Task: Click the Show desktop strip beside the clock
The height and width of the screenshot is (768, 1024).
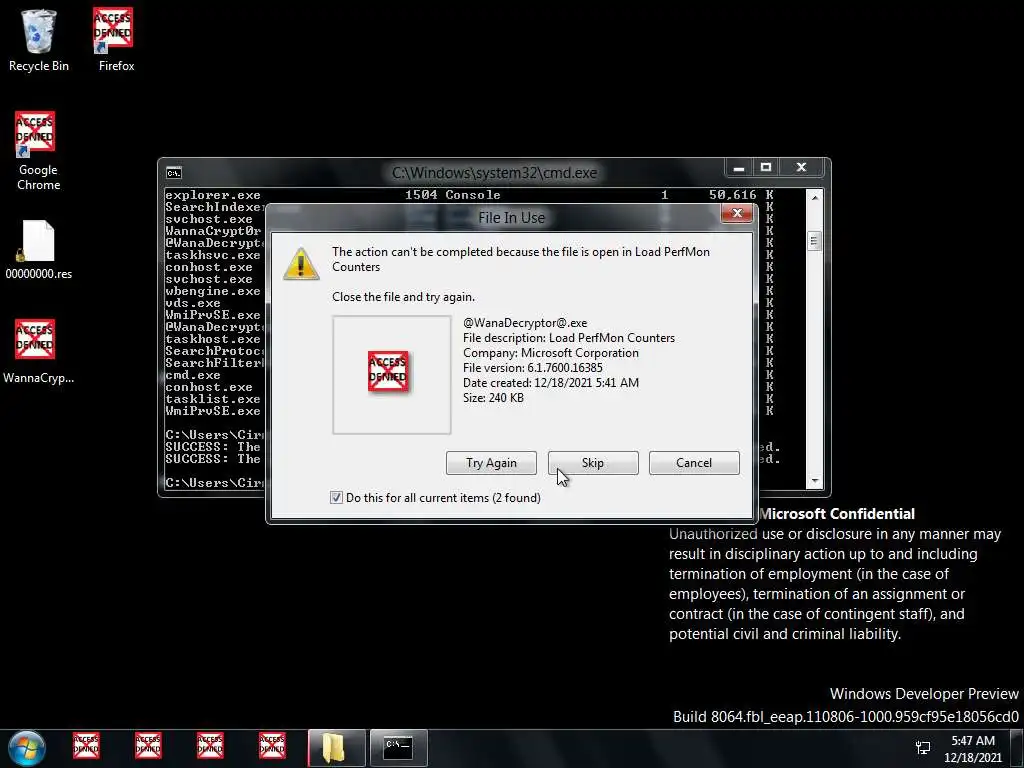Action: click(1017, 748)
